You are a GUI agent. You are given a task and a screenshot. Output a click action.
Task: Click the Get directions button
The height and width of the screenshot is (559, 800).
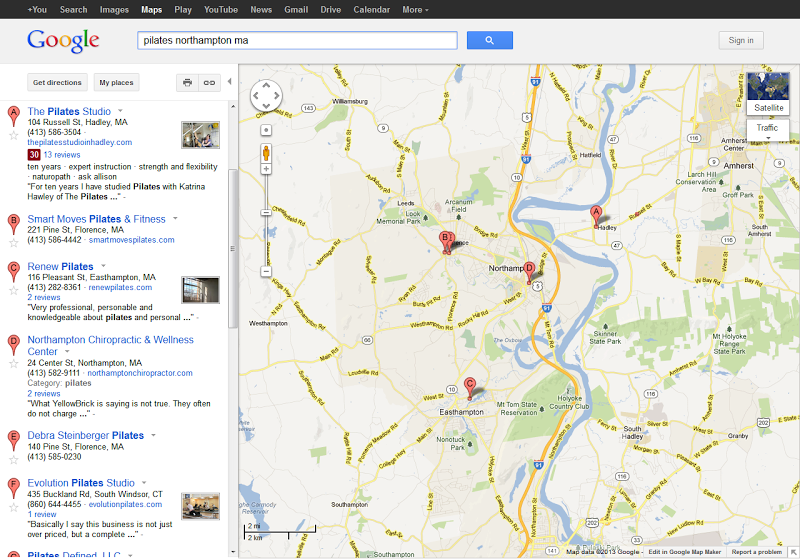tap(57, 82)
